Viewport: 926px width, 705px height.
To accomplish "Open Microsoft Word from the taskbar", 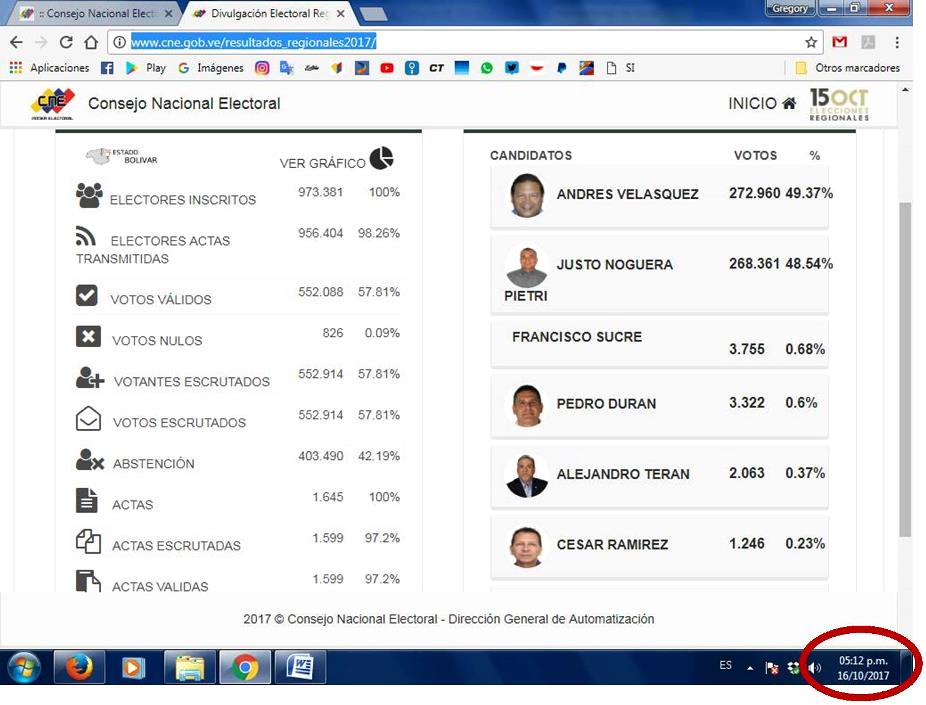I will coord(299,667).
